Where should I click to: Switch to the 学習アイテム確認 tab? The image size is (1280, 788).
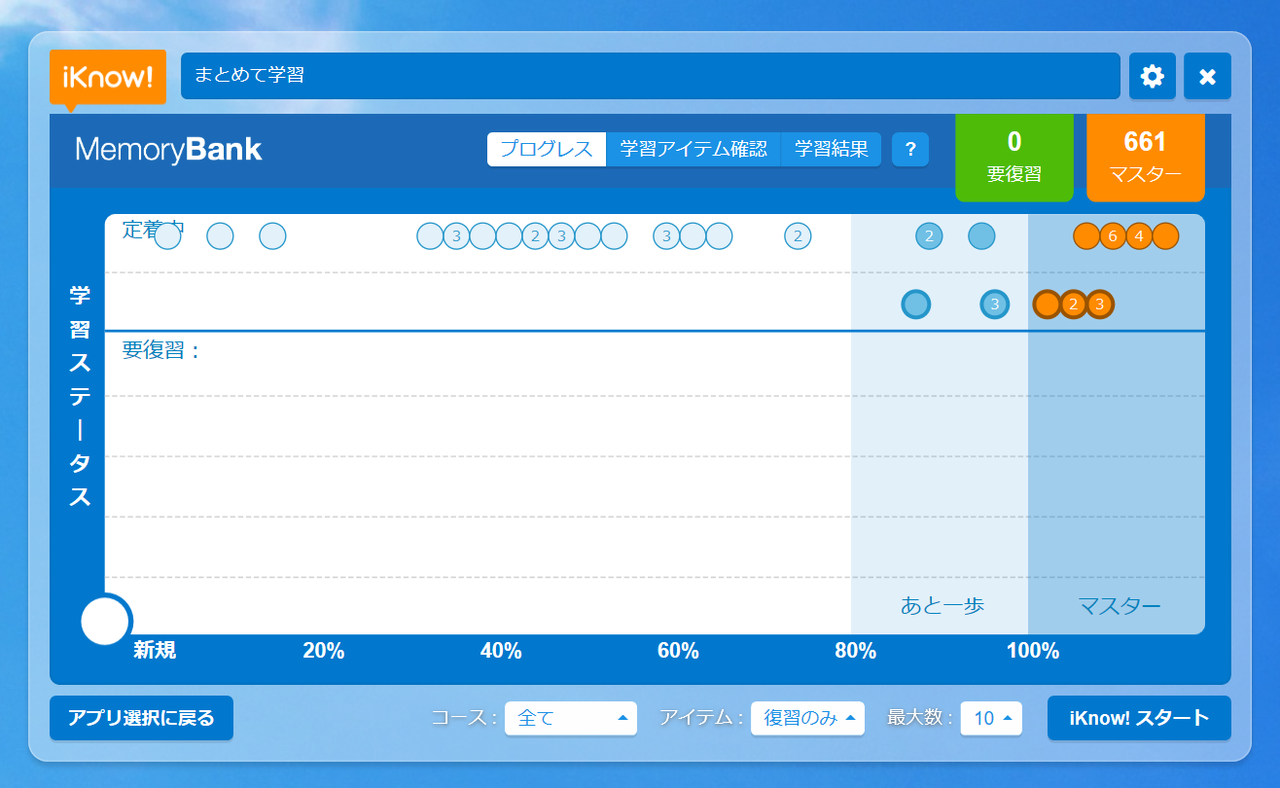tap(693, 150)
